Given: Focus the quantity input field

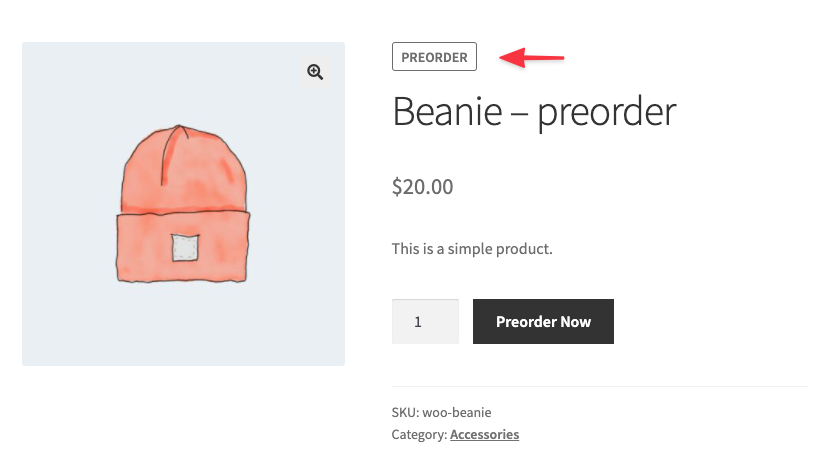Looking at the screenshot, I should coord(425,322).
